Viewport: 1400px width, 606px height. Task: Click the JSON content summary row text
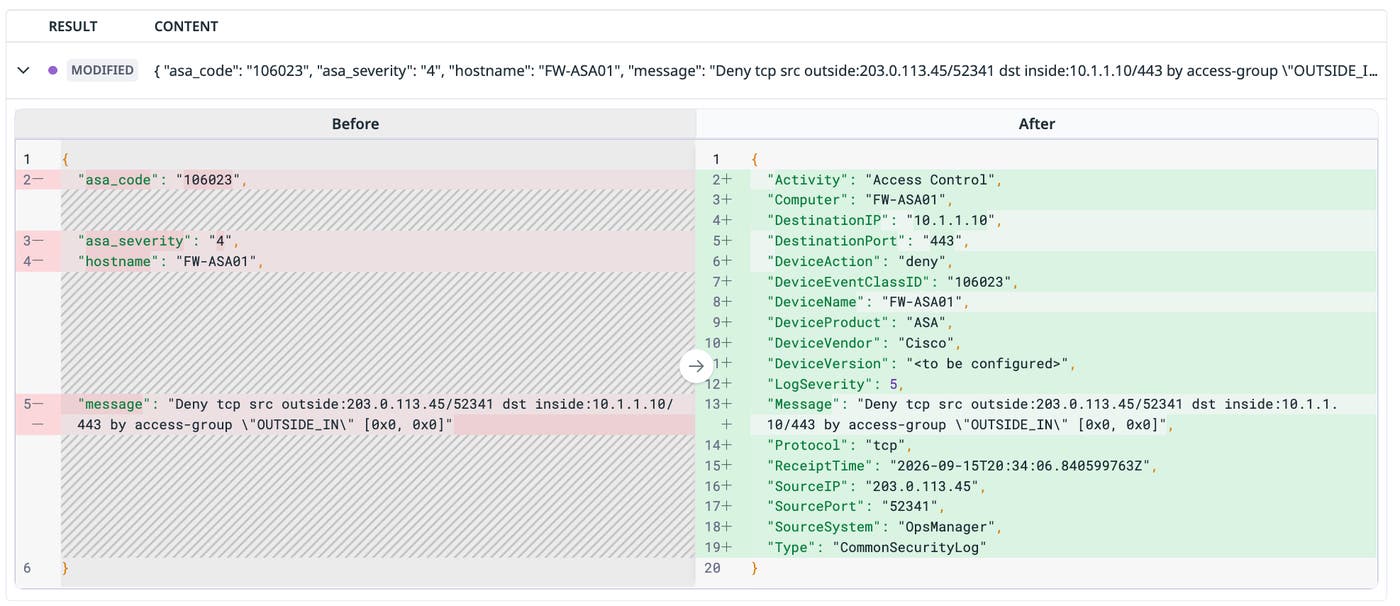click(767, 71)
